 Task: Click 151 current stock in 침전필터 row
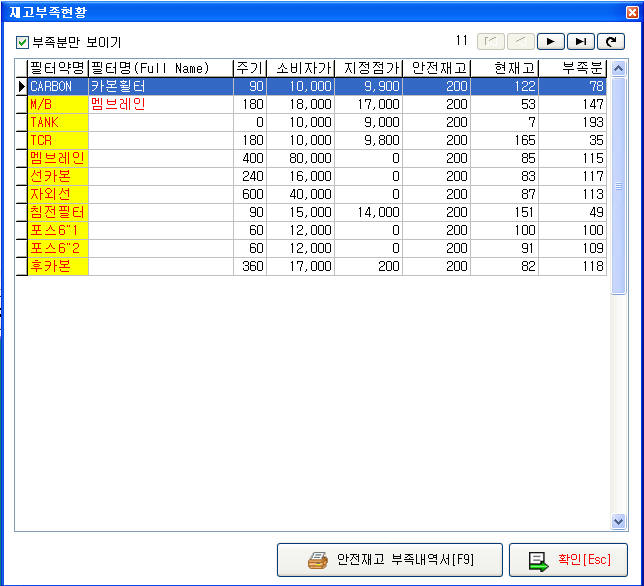(x=505, y=212)
